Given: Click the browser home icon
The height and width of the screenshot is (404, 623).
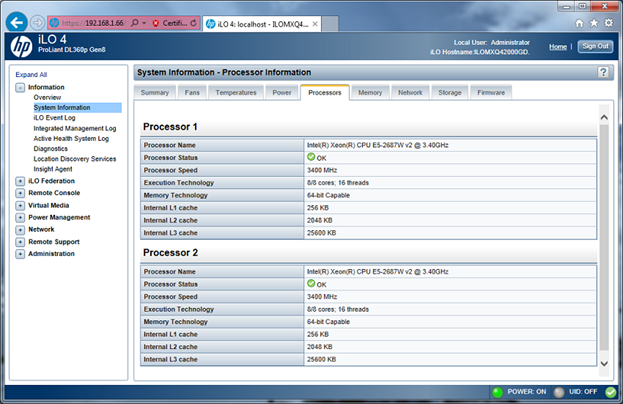Looking at the screenshot, I should (x=579, y=23).
